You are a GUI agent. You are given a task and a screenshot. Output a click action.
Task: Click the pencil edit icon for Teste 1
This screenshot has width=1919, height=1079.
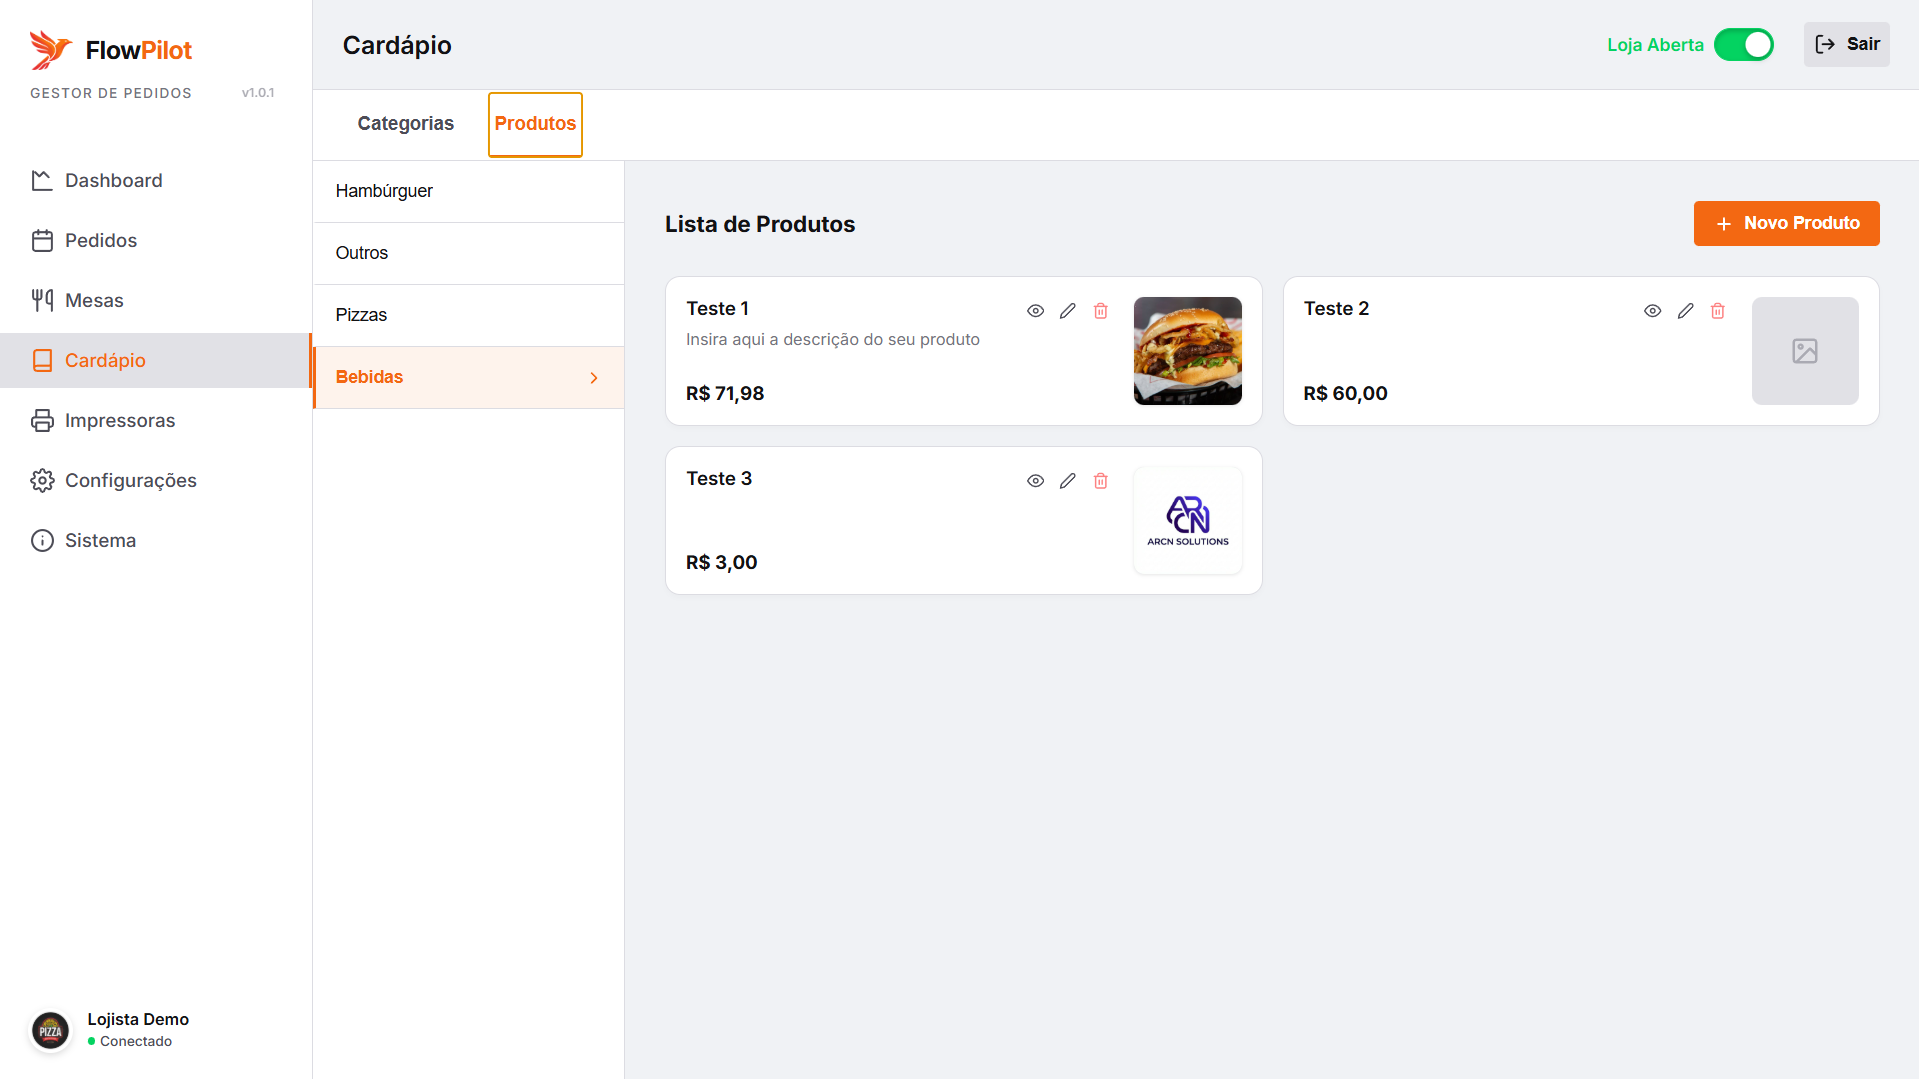point(1068,311)
